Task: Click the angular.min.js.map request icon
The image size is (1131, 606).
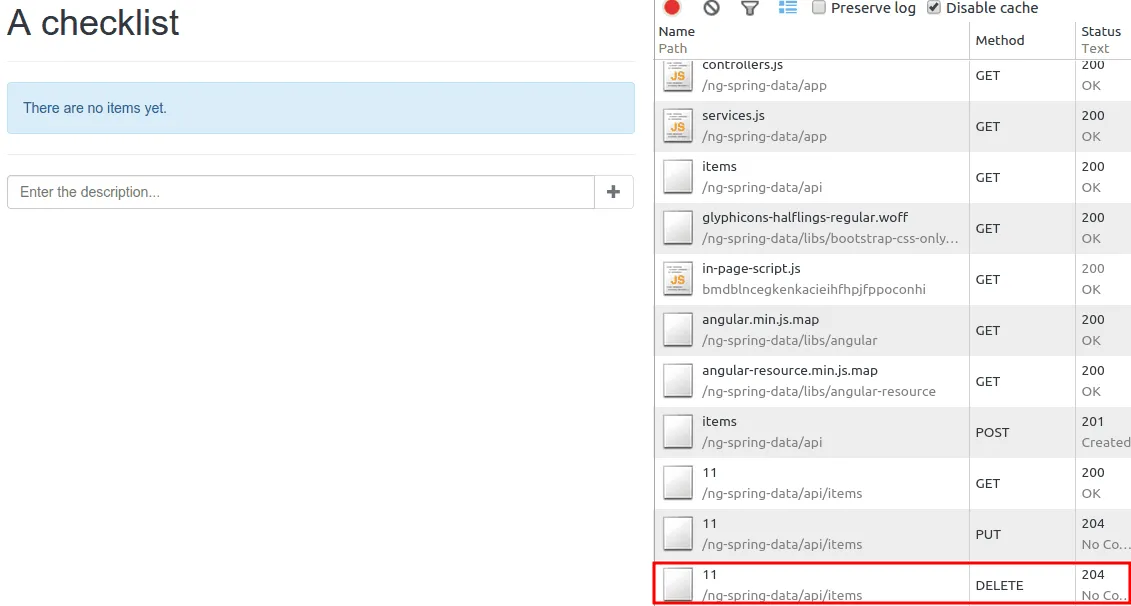Action: point(678,330)
